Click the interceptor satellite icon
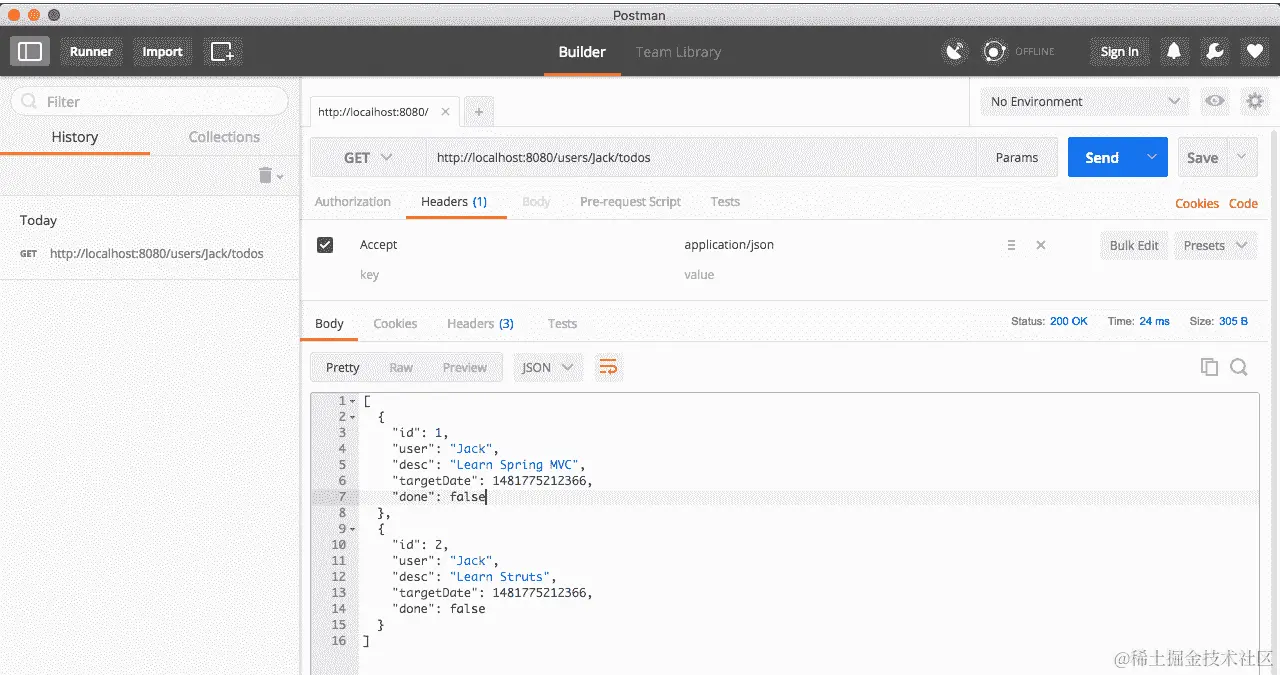The image size is (1280, 675). pos(955,51)
